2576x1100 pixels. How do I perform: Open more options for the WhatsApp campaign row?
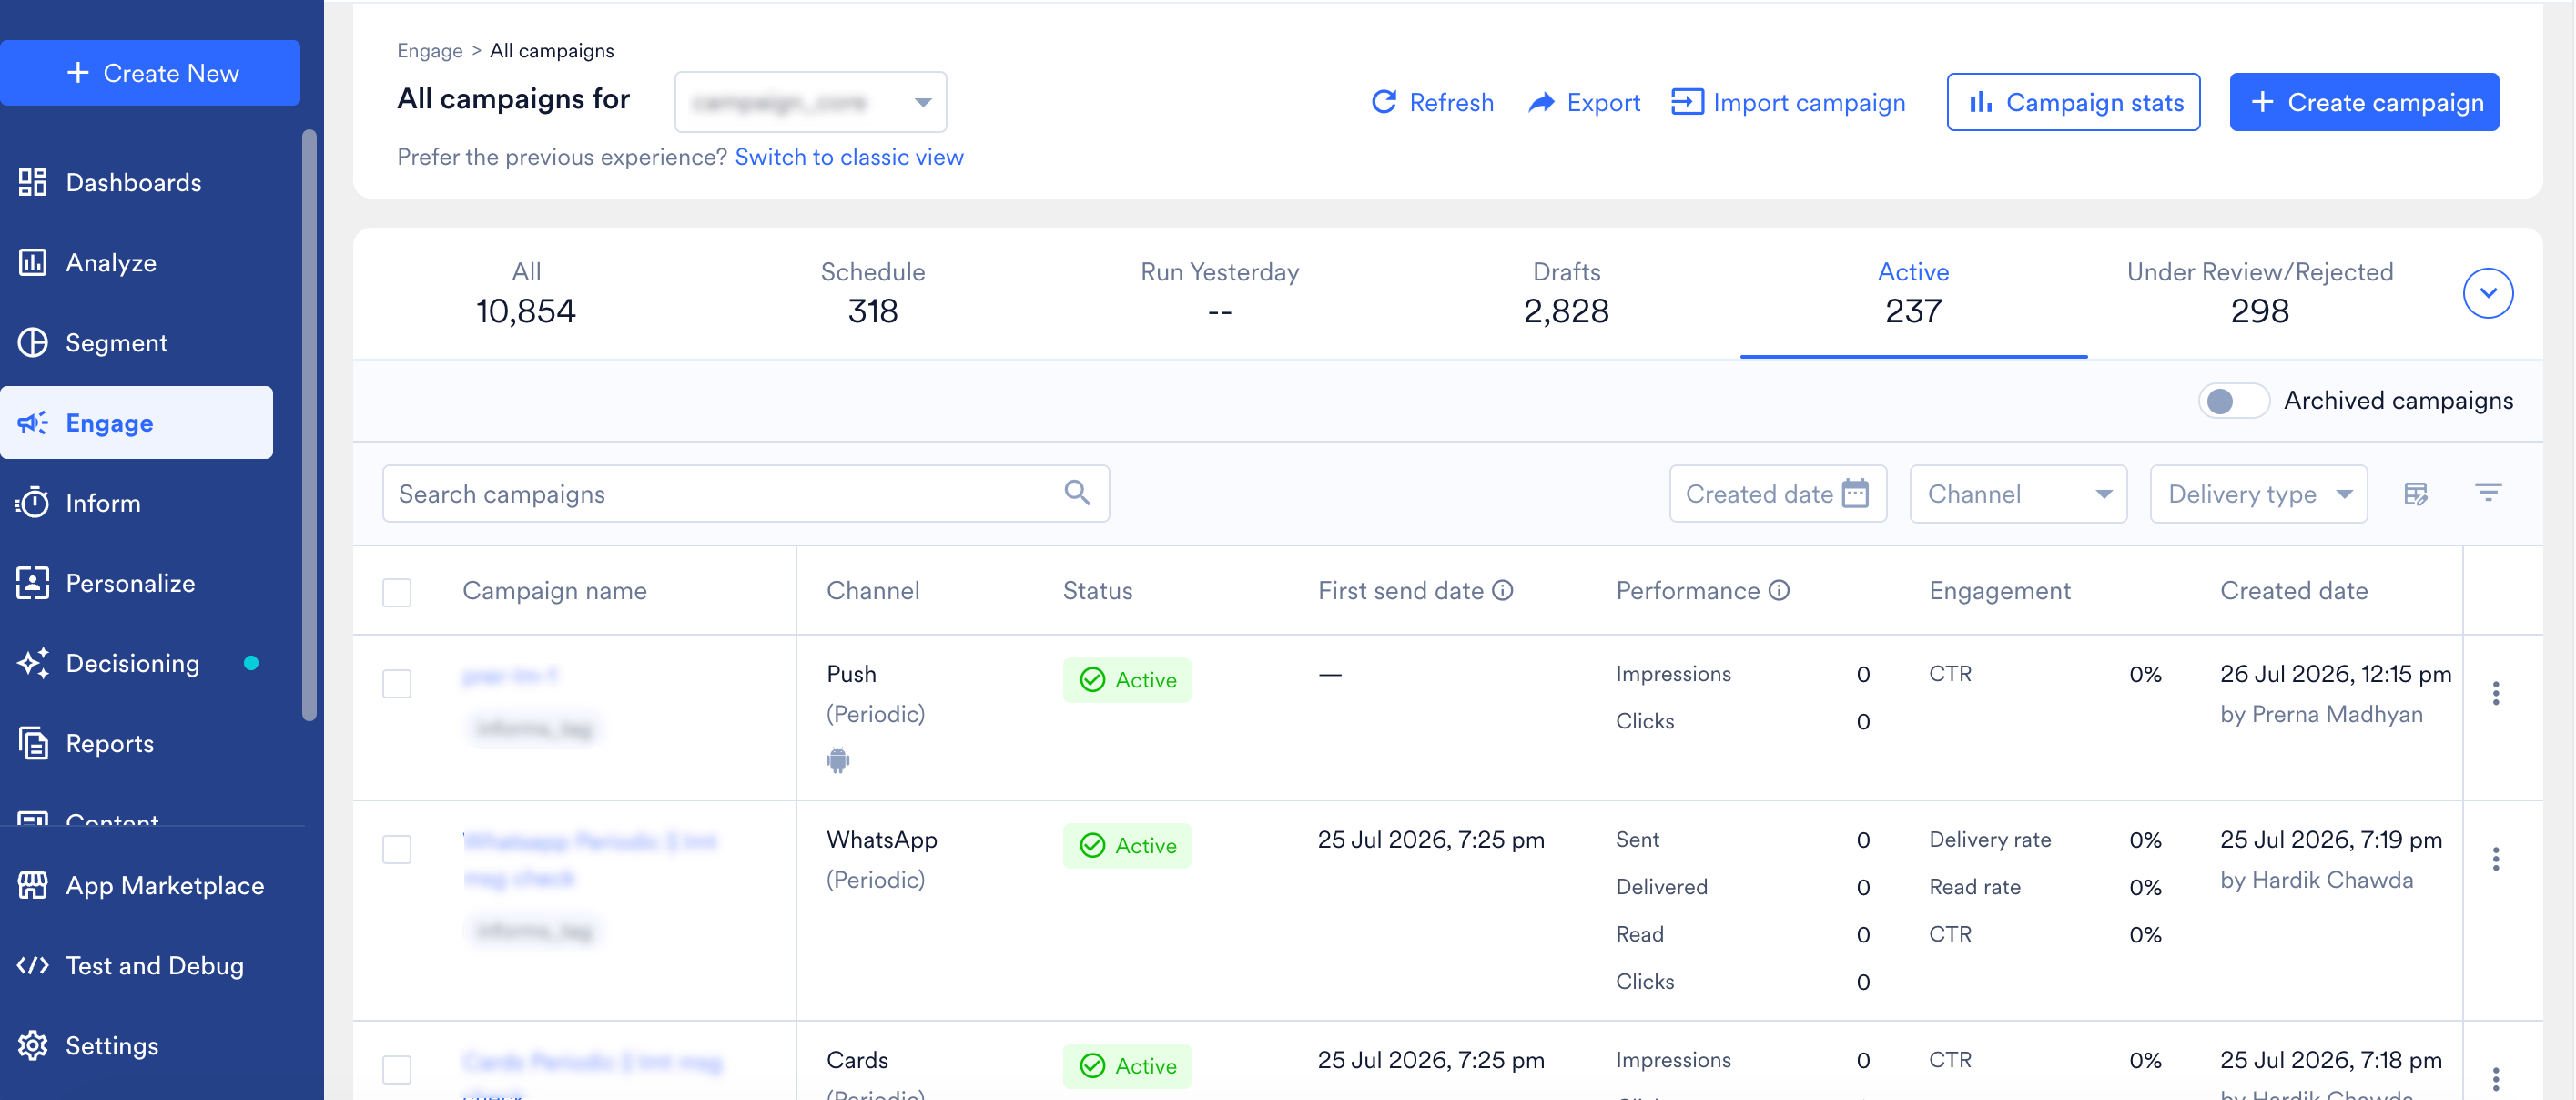point(2496,859)
